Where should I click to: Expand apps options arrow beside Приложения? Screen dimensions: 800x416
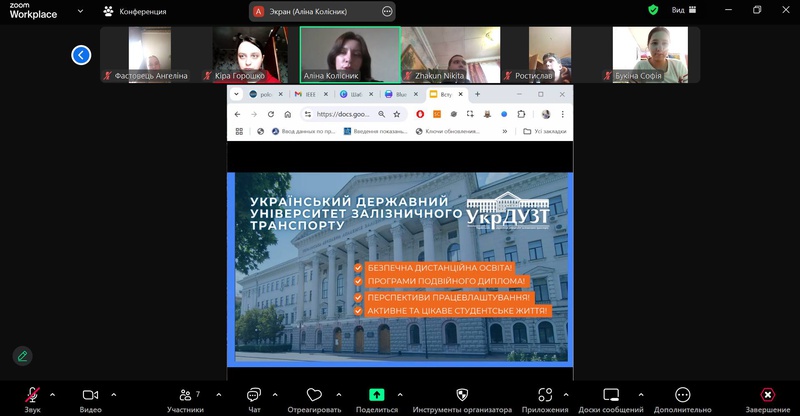[x=566, y=395]
